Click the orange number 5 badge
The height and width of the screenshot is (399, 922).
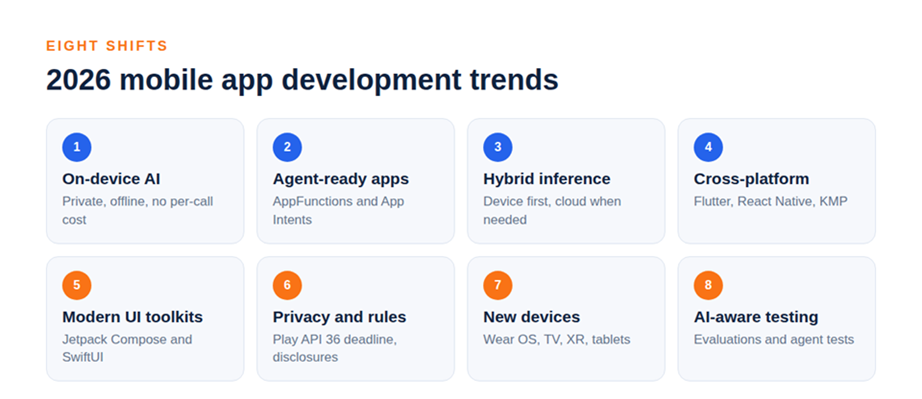(77, 285)
